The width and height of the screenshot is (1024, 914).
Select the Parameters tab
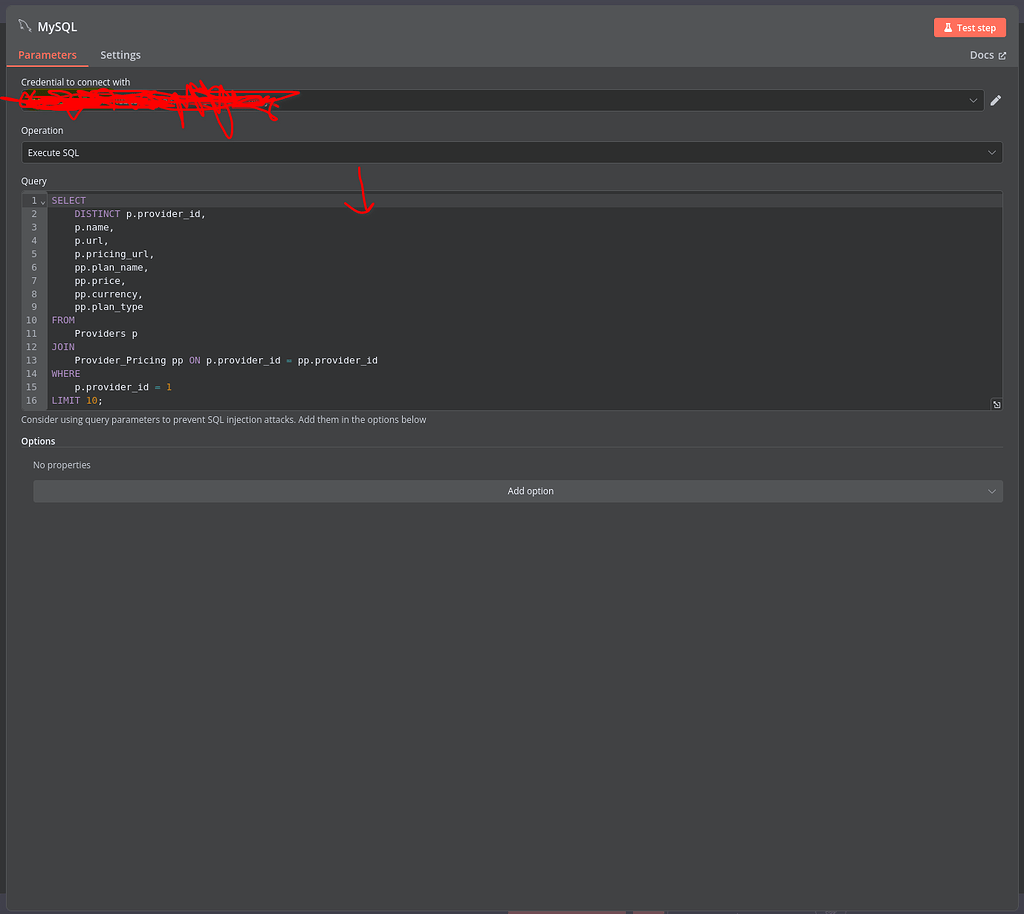point(47,55)
